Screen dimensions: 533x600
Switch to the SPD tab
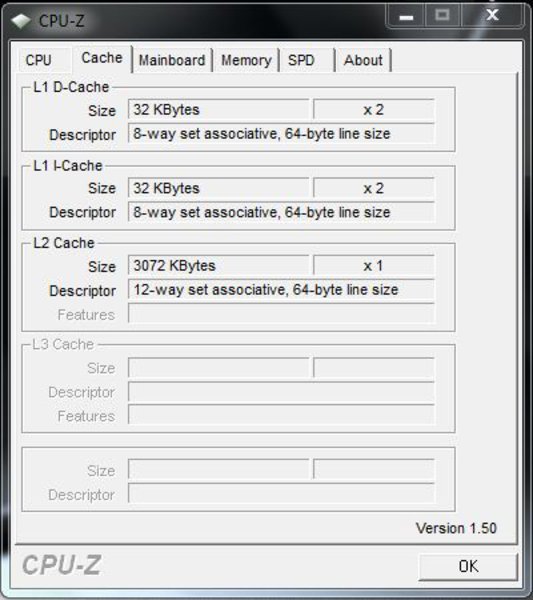tap(307, 60)
